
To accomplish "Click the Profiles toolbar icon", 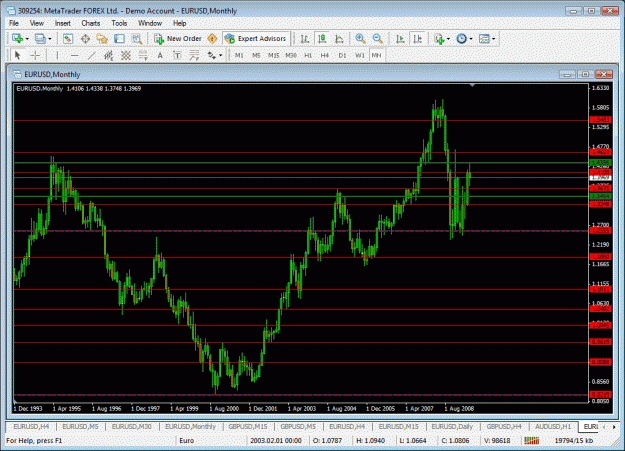I will click(40, 39).
